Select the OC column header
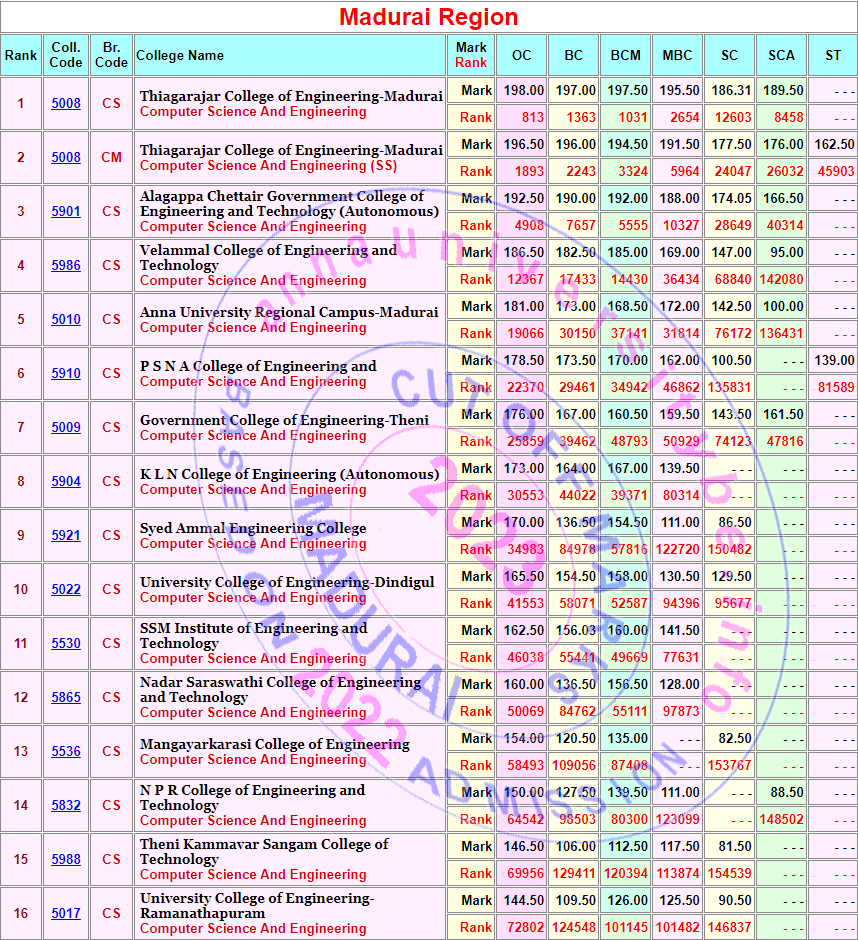858x940 pixels. [x=521, y=55]
